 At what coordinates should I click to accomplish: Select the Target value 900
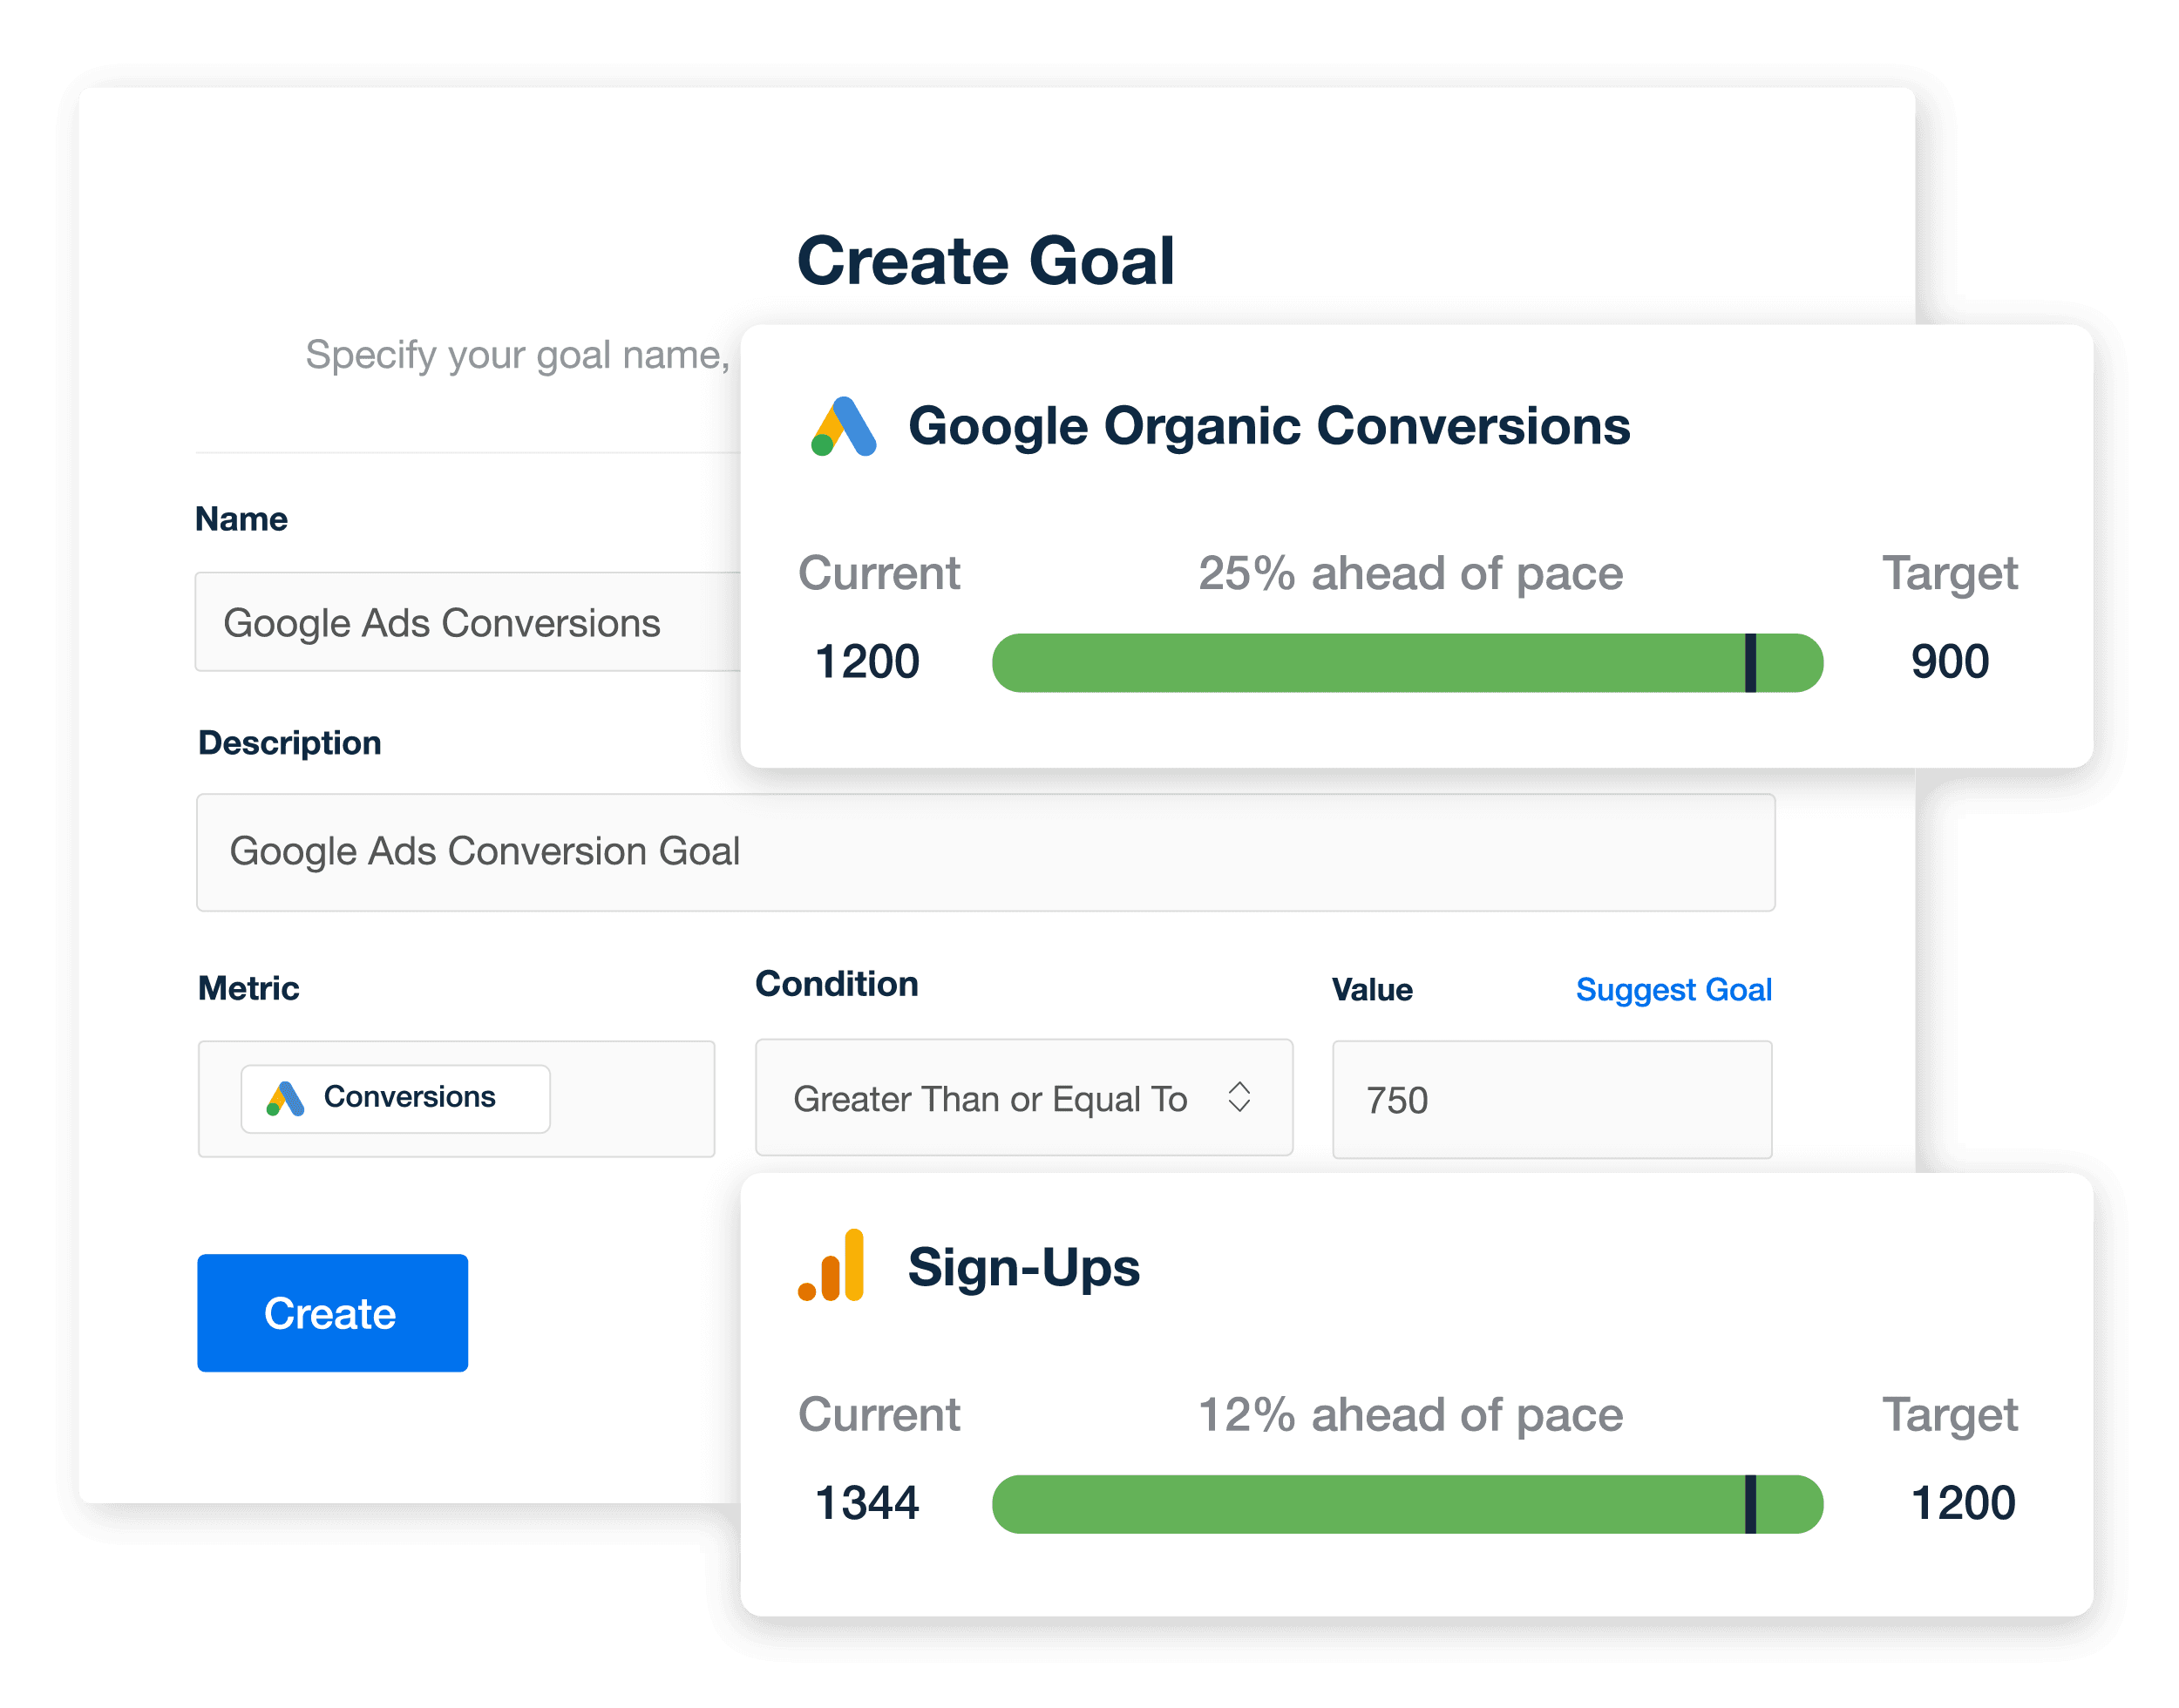click(1948, 660)
